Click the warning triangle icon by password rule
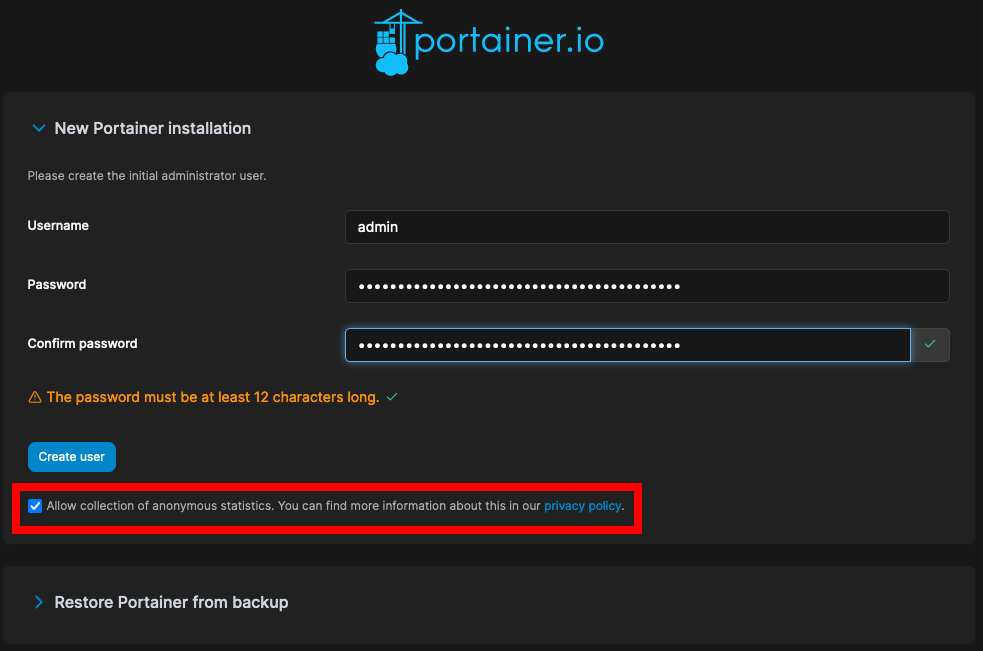Viewport: 983px width, 651px height. pos(35,397)
